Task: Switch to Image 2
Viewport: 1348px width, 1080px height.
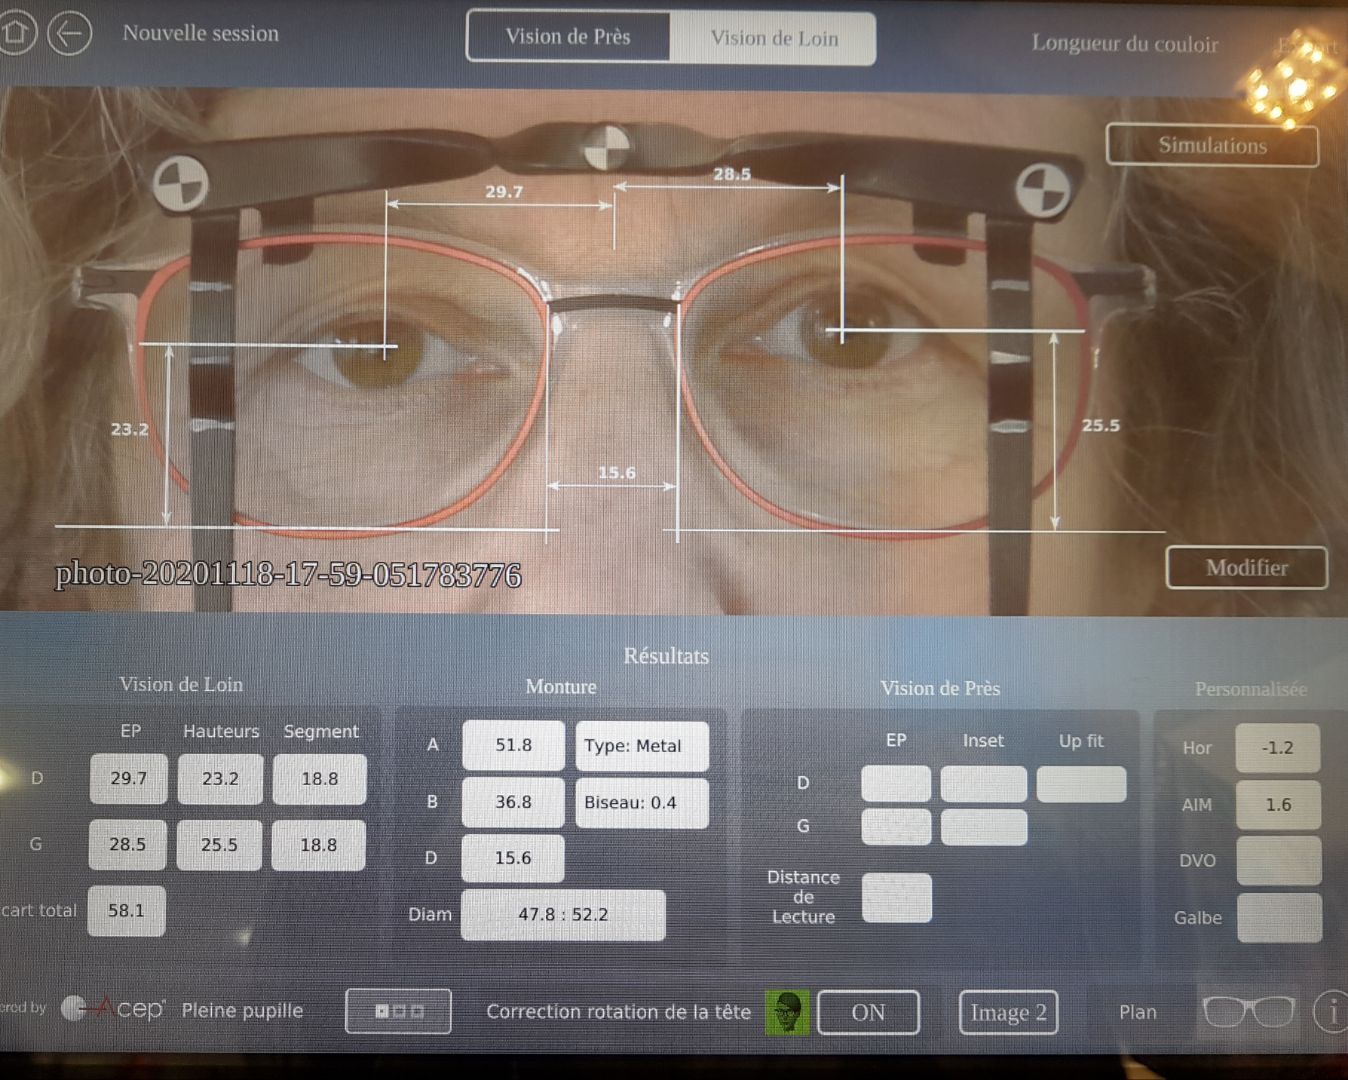Action: click(x=1008, y=1013)
